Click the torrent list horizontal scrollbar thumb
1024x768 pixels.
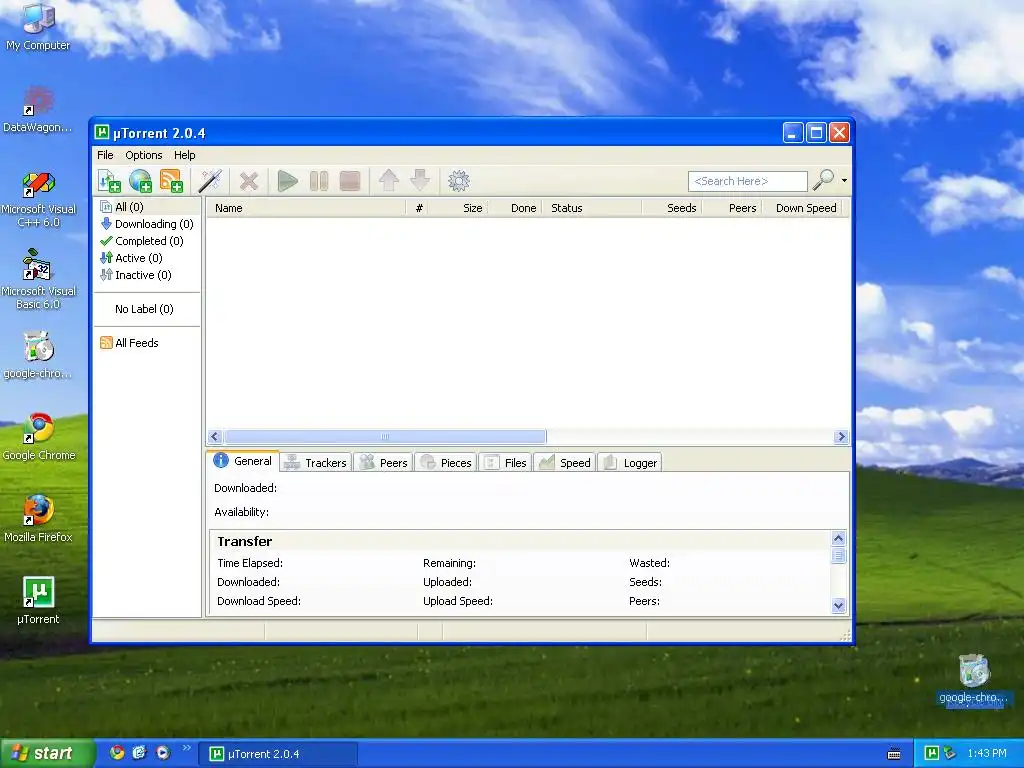tap(385, 436)
